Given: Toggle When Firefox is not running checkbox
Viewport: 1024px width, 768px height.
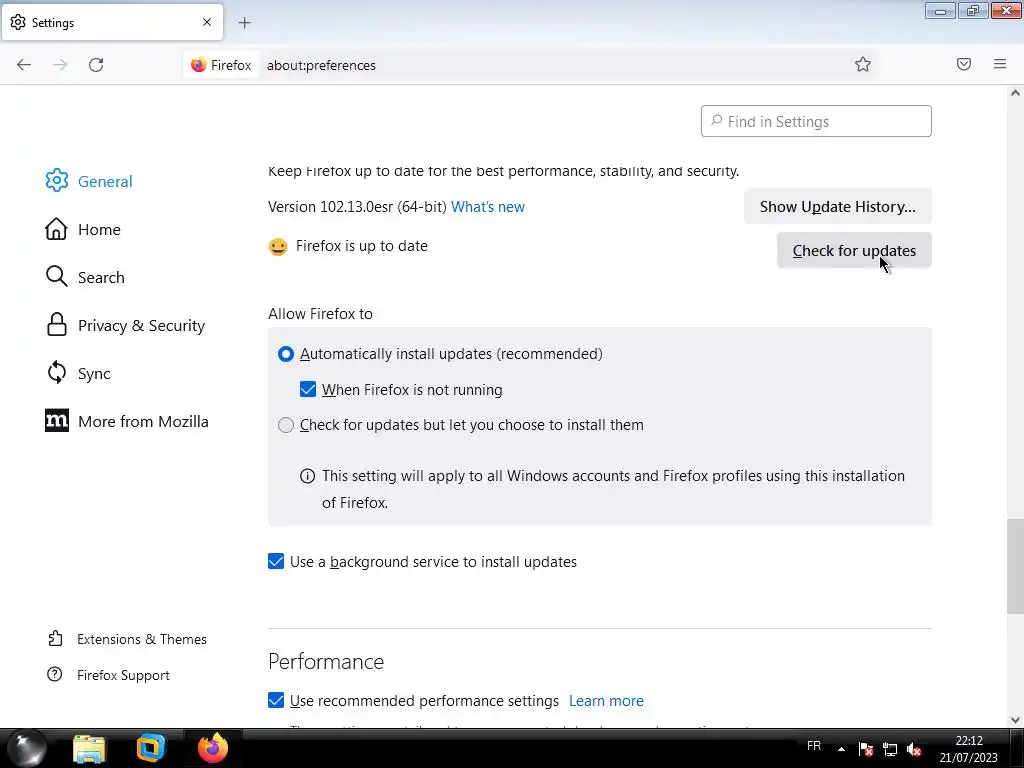Looking at the screenshot, I should point(308,389).
